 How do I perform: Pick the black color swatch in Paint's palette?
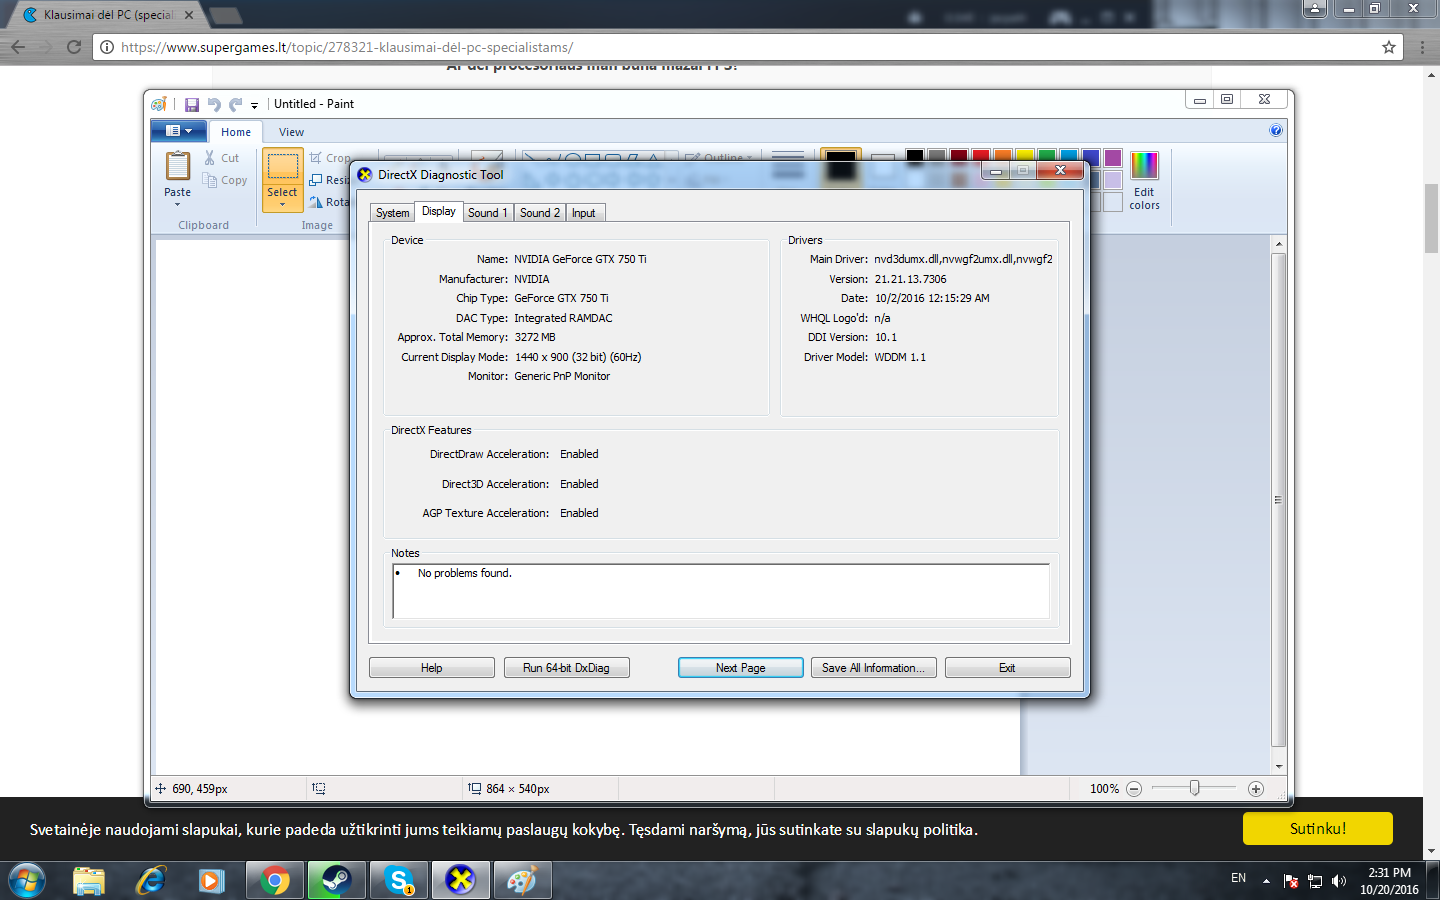pyautogui.click(x=915, y=156)
